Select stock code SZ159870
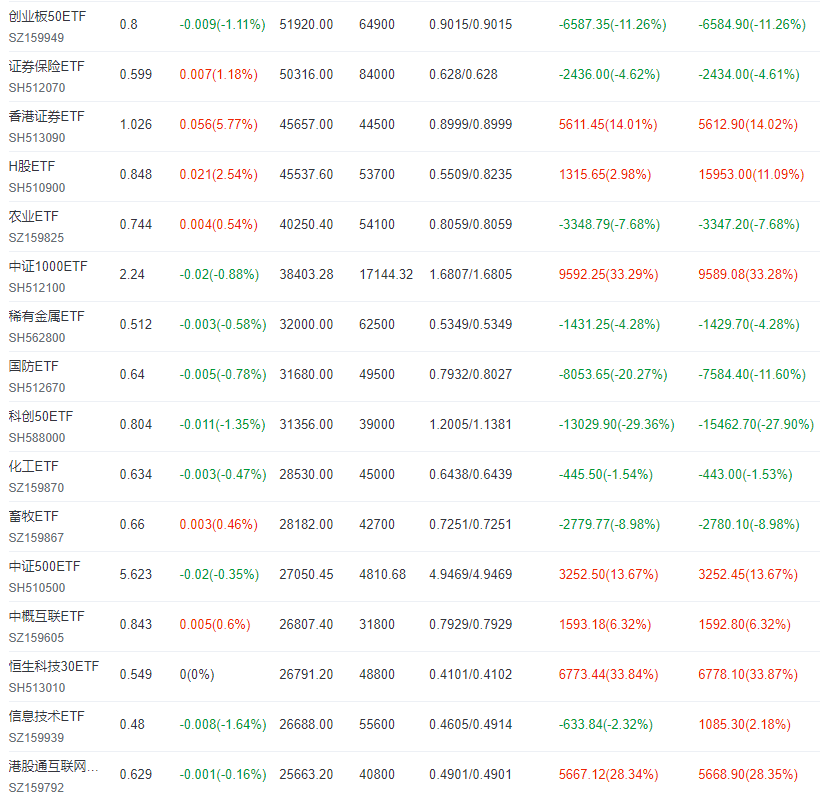Viewport: 820px width, 800px height. point(37,488)
